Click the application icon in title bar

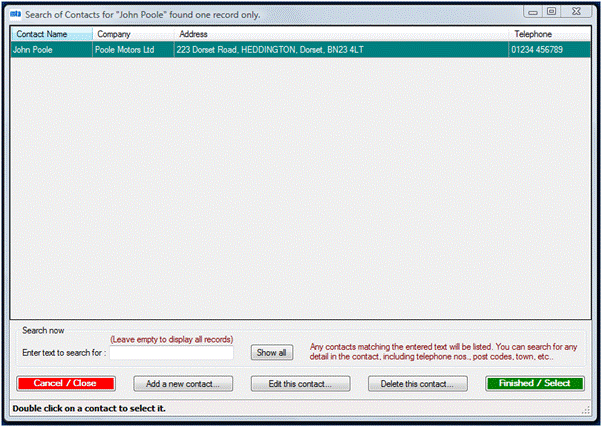(x=14, y=13)
